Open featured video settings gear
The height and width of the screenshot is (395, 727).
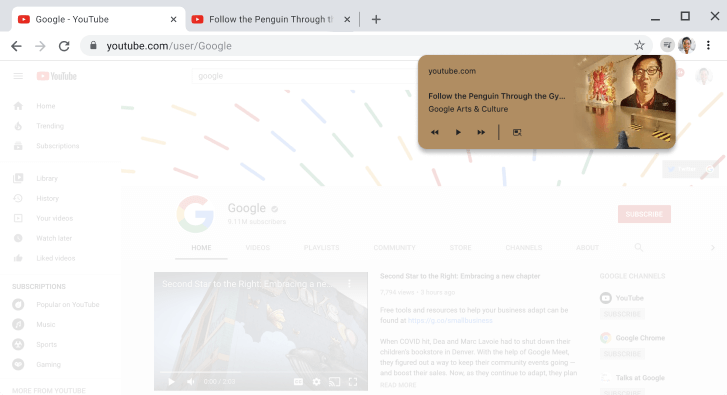pyautogui.click(x=316, y=382)
